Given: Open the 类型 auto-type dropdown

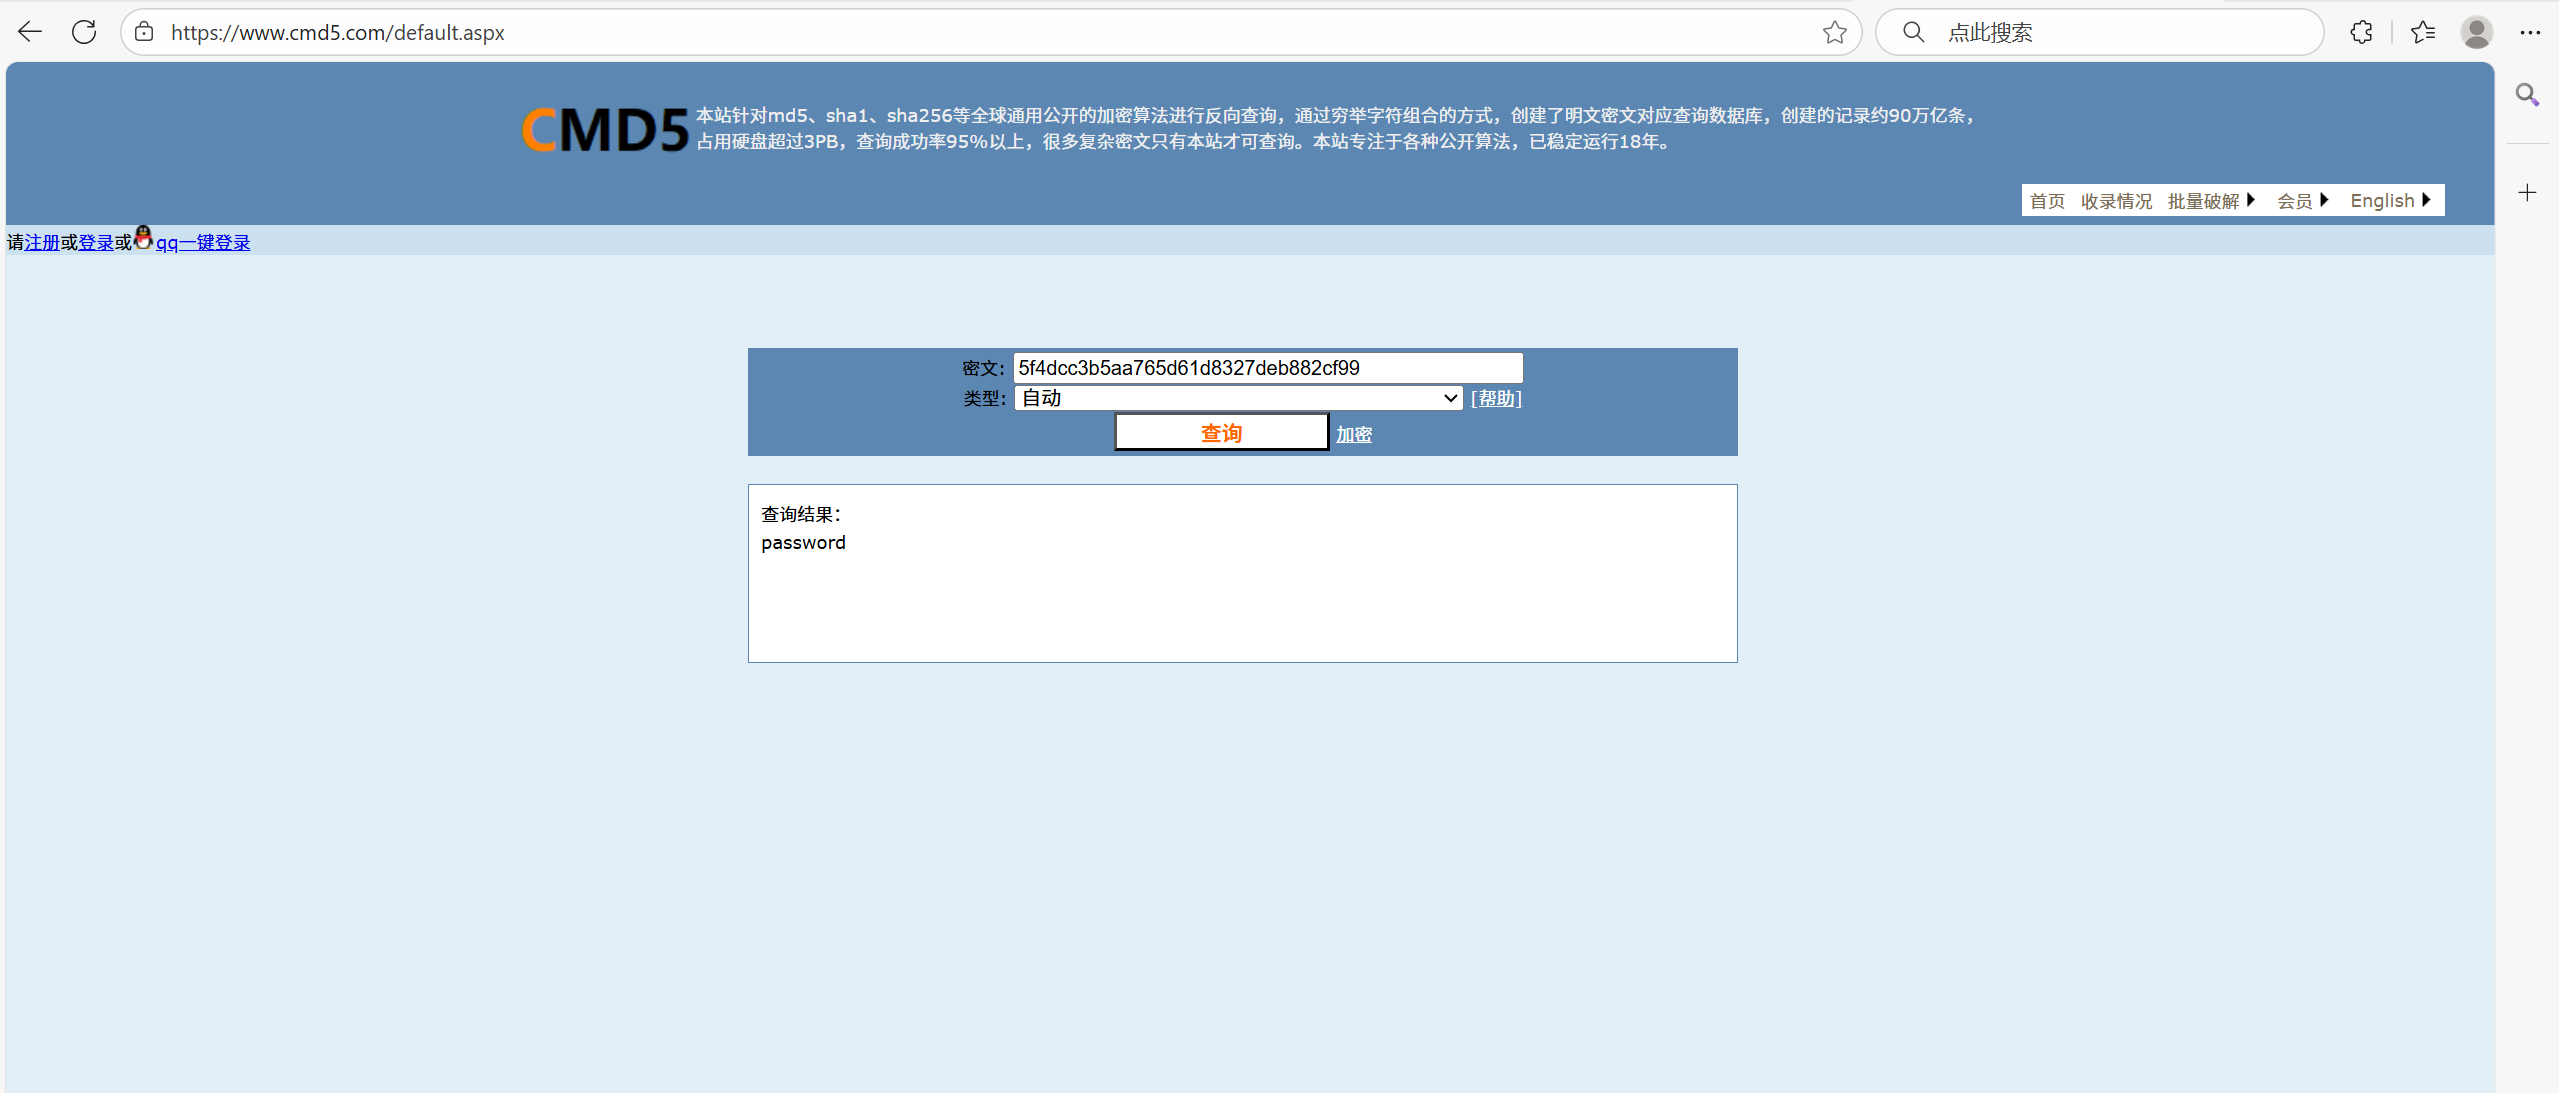Looking at the screenshot, I should point(1238,398).
